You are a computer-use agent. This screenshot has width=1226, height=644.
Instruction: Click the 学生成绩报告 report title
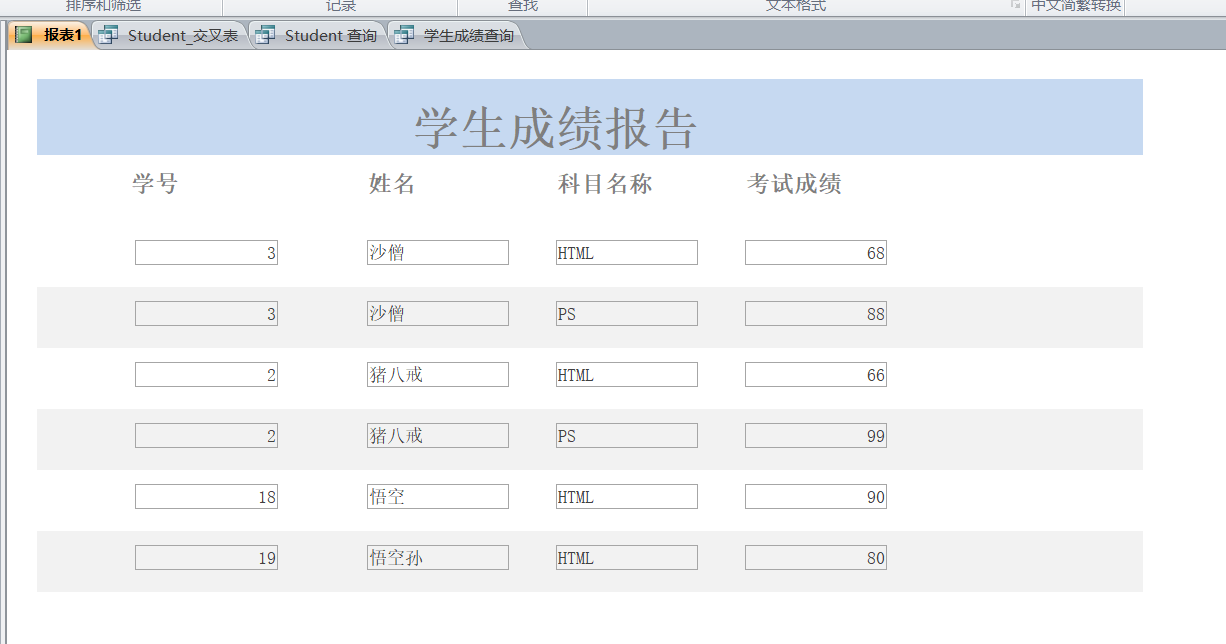click(555, 128)
